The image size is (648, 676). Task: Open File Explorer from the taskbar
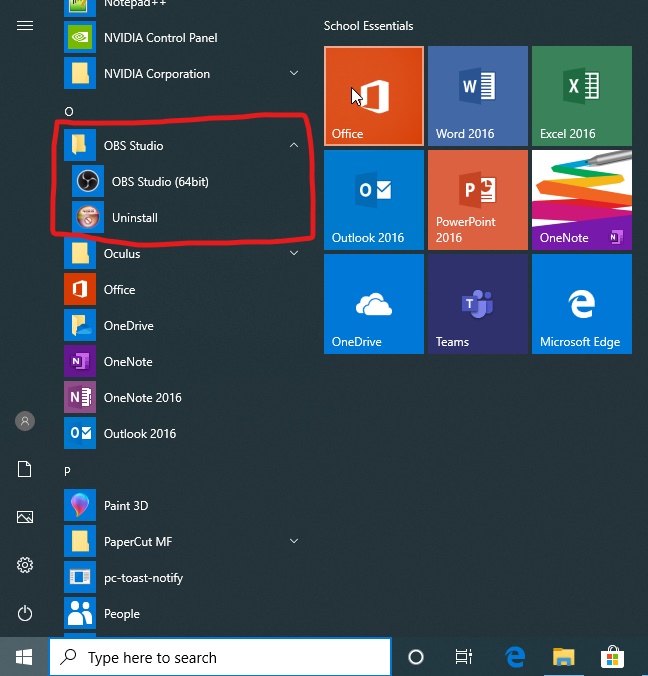point(563,657)
